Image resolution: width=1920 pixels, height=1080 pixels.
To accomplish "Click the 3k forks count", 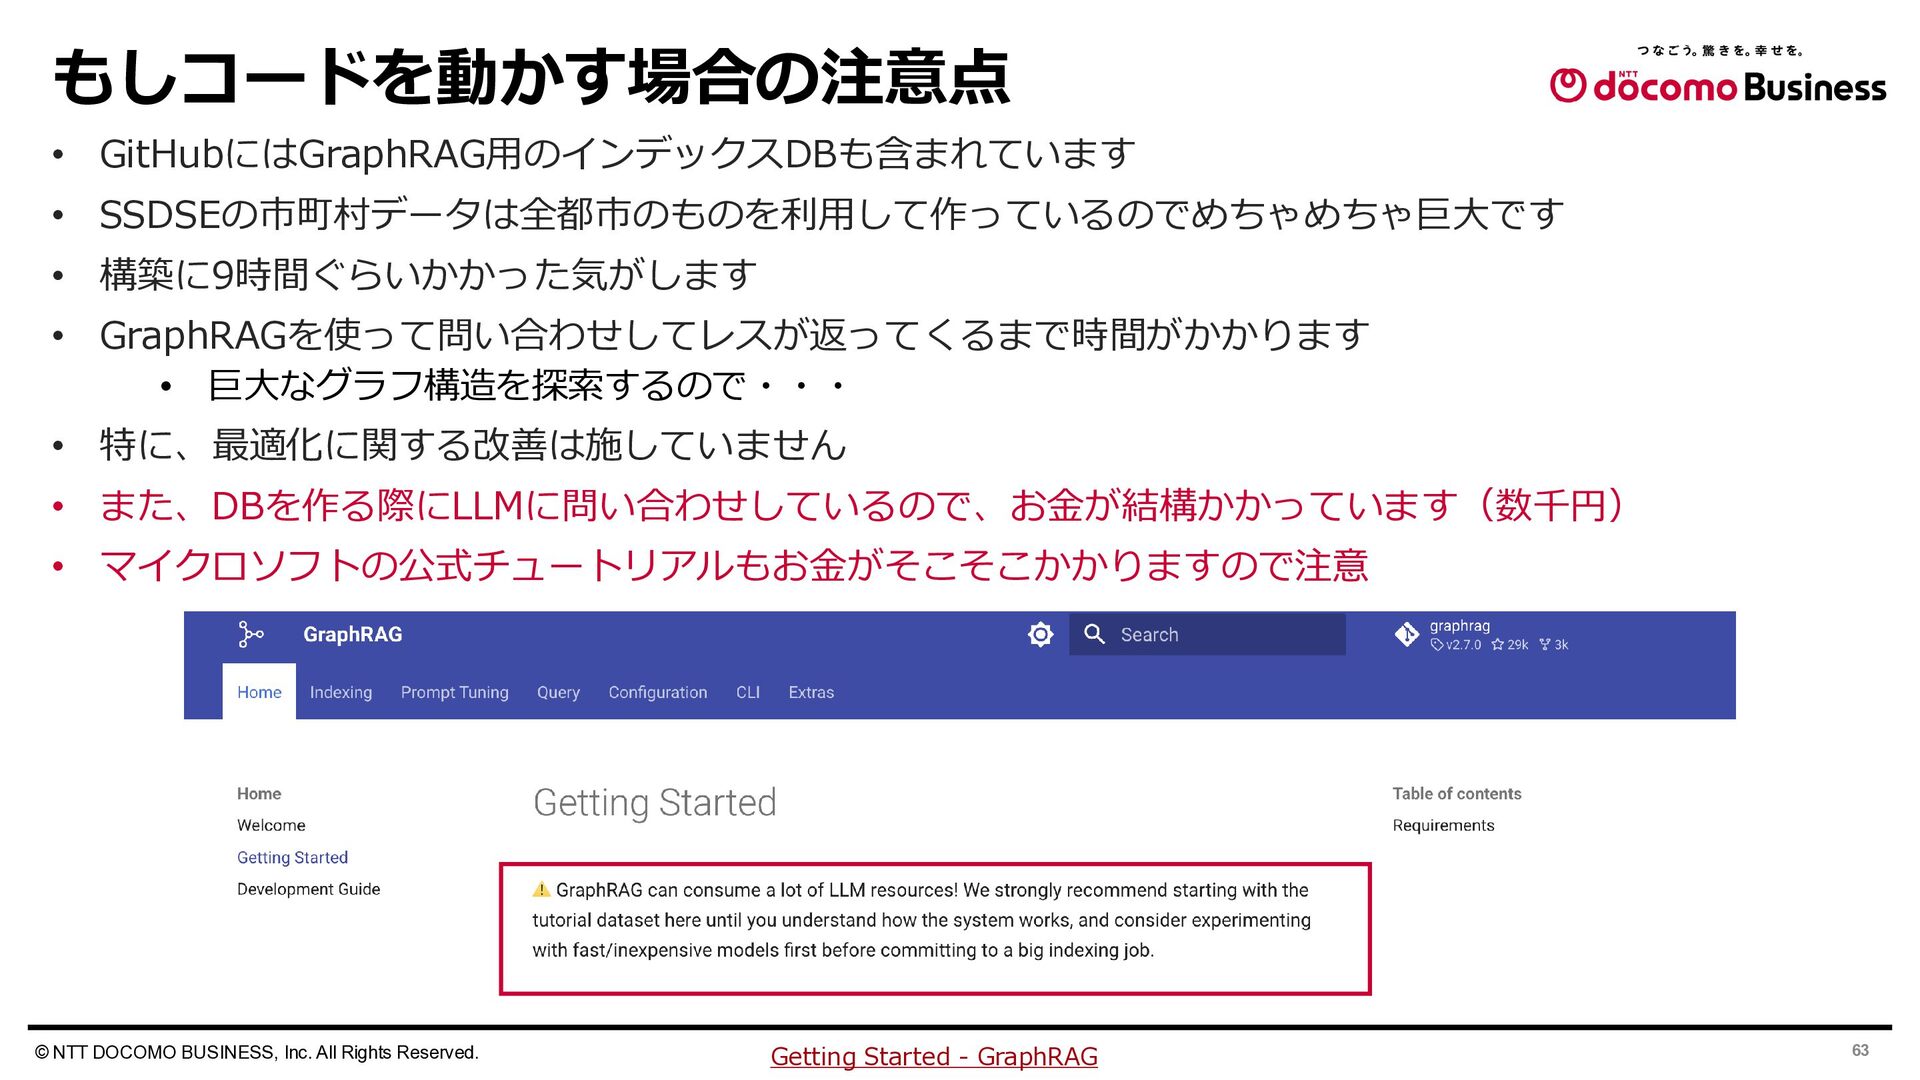I will [1553, 645].
